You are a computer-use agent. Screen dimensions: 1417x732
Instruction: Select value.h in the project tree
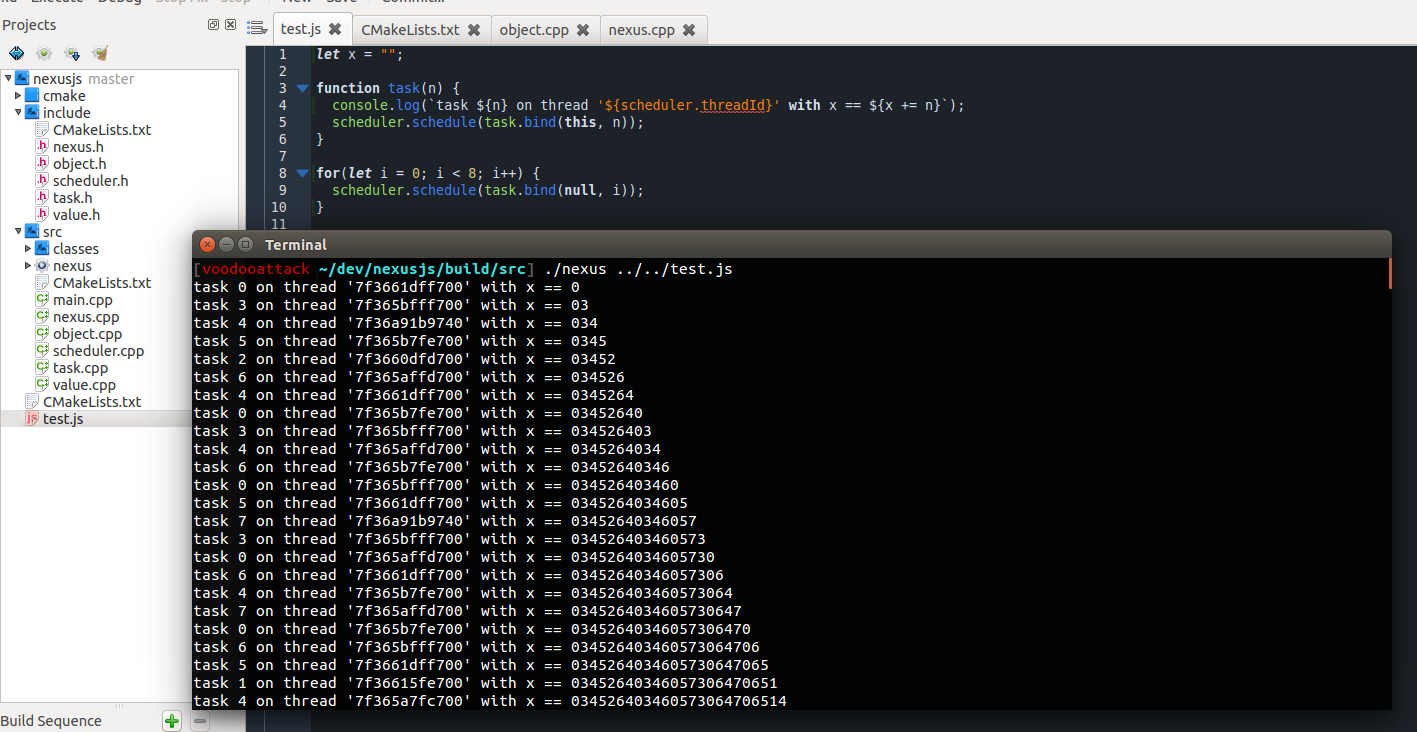(77, 215)
